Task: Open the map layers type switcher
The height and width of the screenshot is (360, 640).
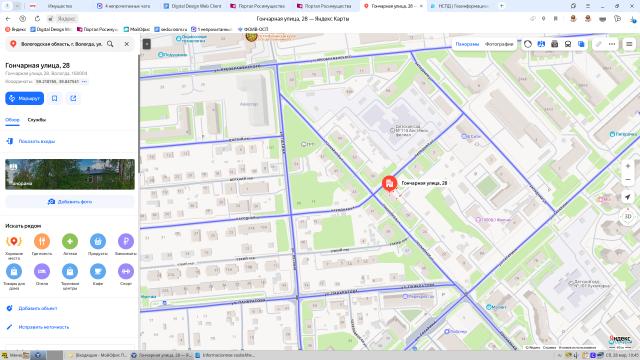Action: (x=581, y=44)
